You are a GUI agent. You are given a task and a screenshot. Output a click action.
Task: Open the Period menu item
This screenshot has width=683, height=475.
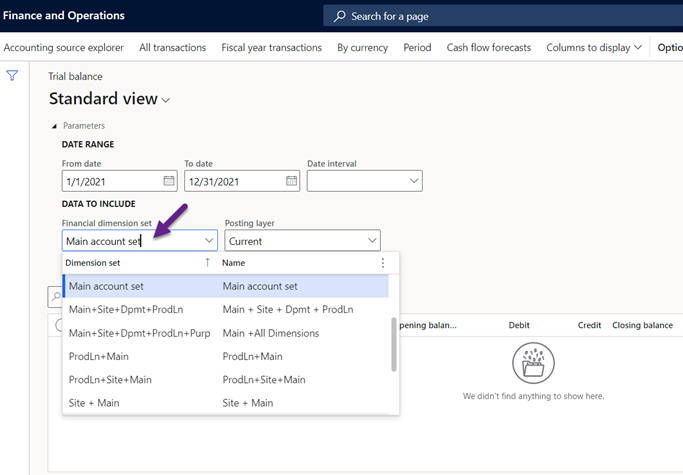coord(417,48)
